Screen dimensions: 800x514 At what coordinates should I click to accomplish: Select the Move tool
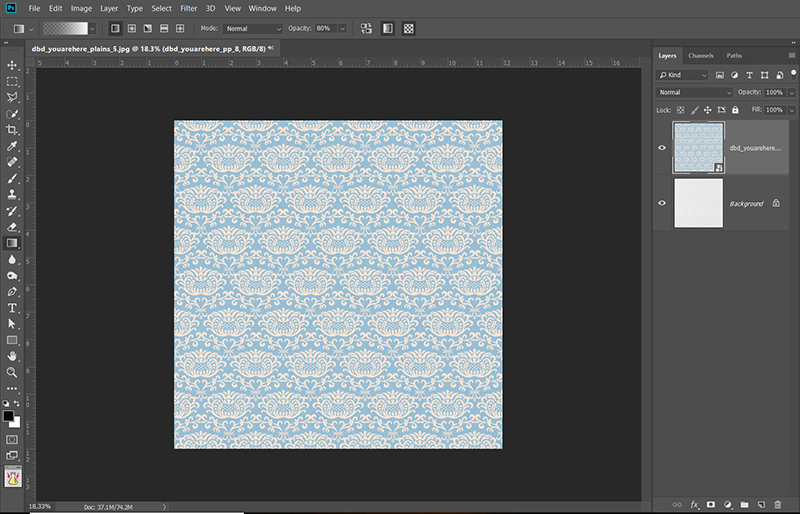click(12, 65)
